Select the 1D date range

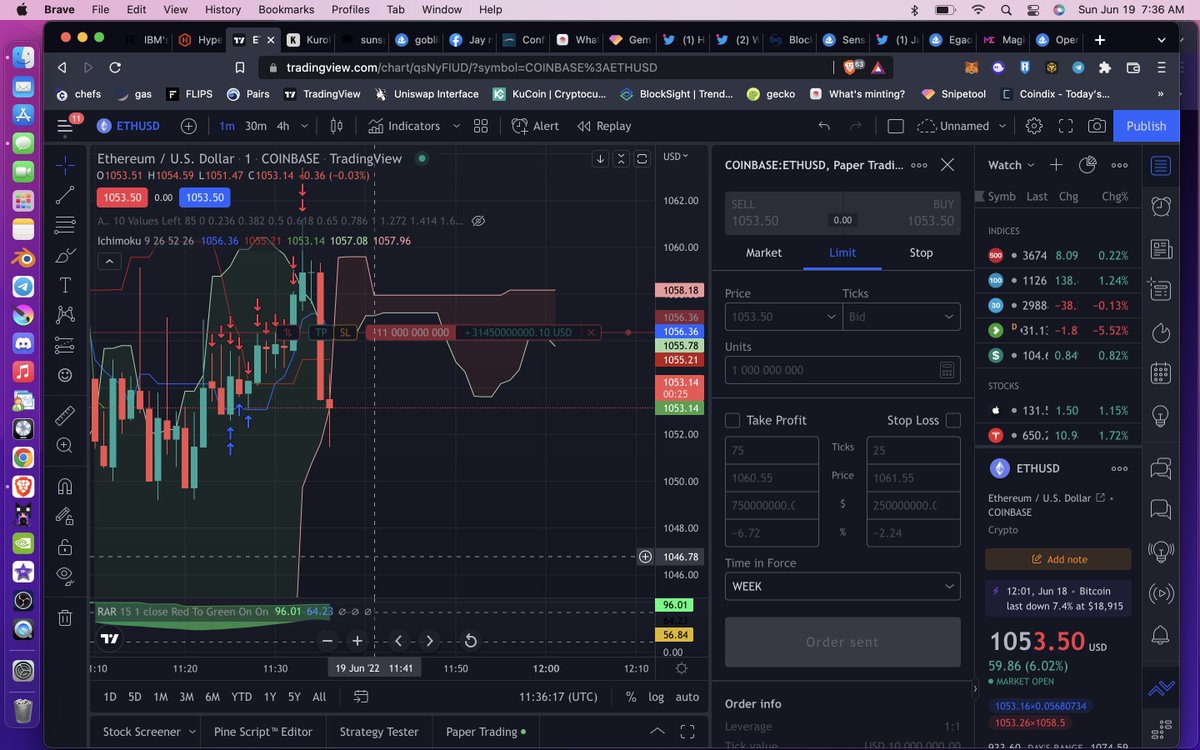(x=110, y=697)
